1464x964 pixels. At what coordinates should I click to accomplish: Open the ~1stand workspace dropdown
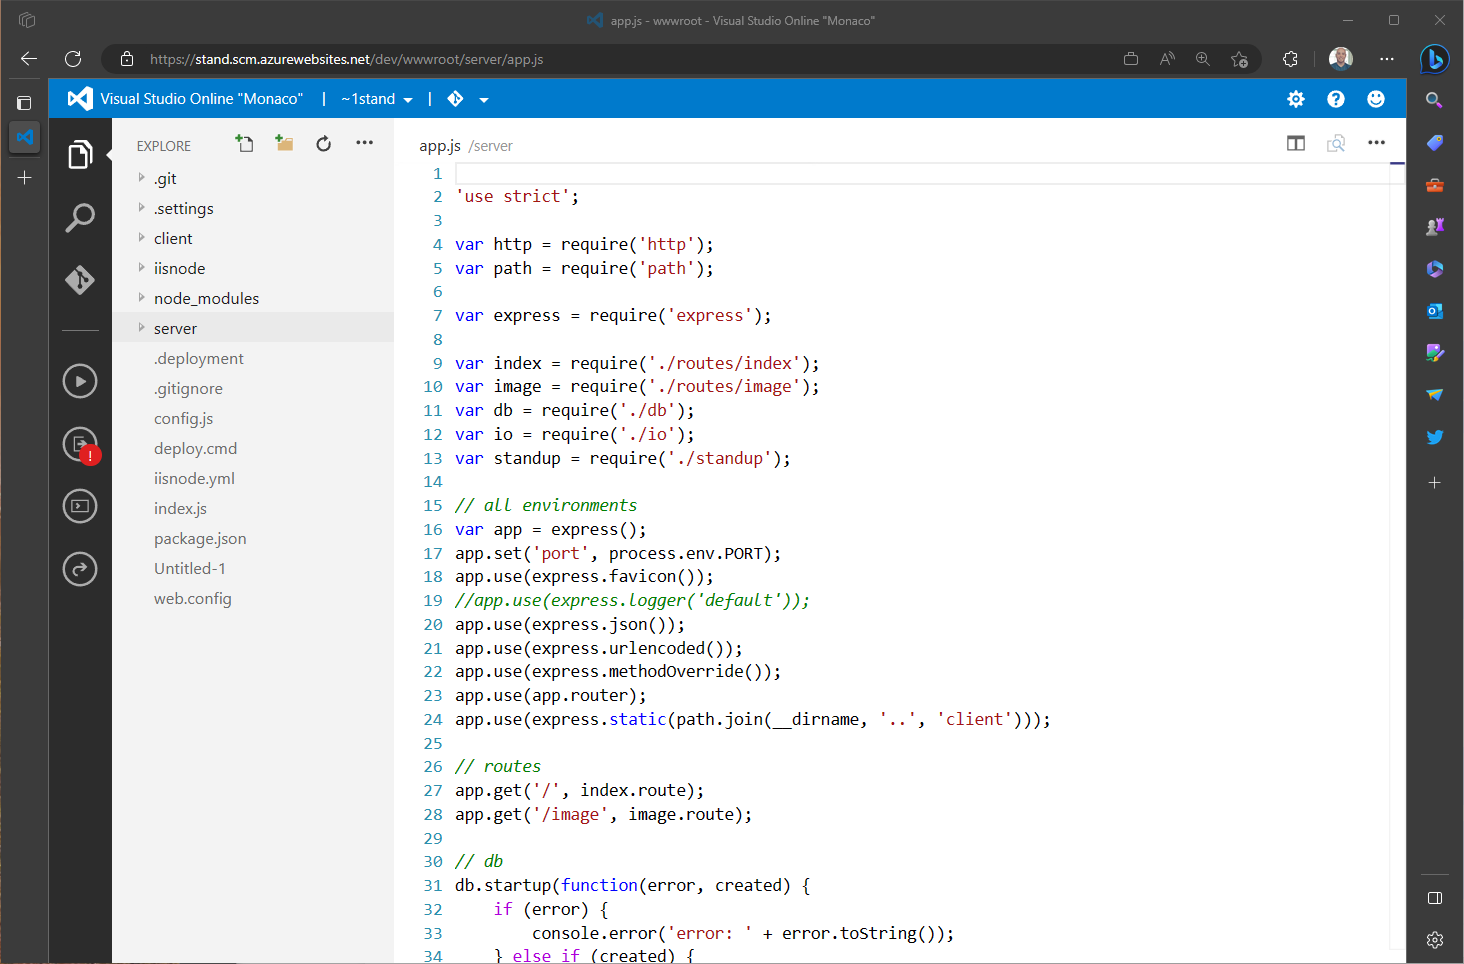[376, 98]
